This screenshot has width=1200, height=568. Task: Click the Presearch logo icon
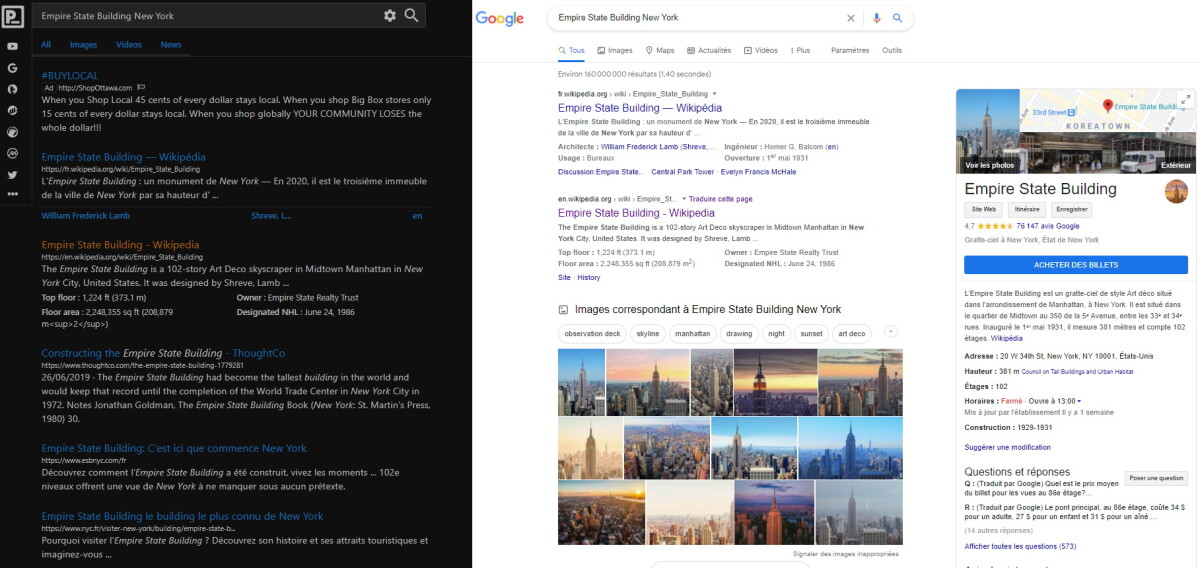[12, 16]
